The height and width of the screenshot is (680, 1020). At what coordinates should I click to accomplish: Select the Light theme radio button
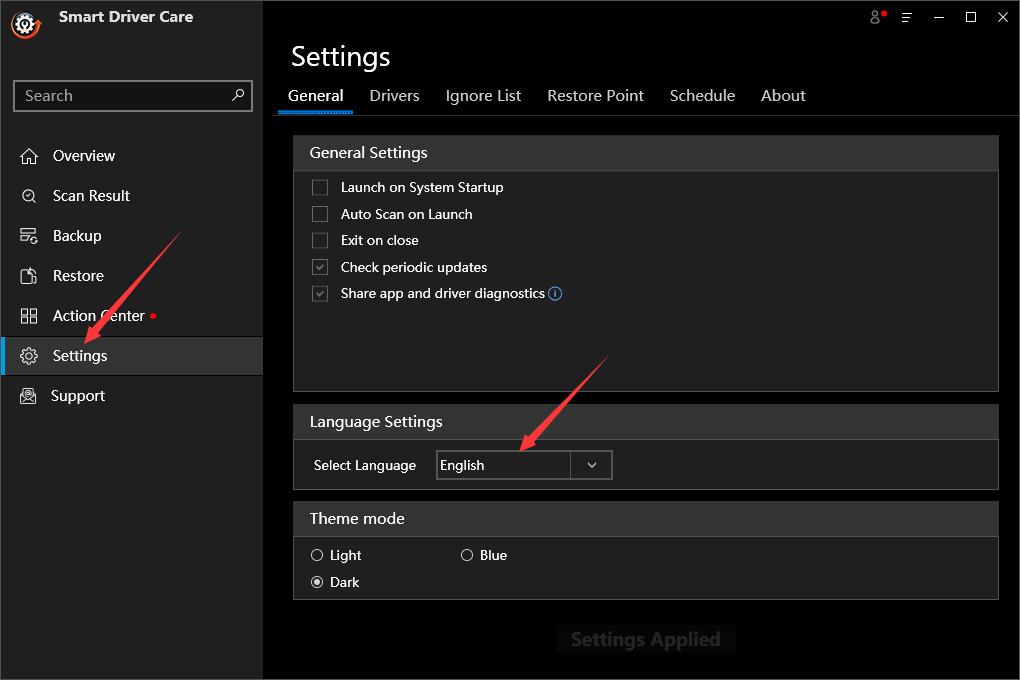point(317,555)
